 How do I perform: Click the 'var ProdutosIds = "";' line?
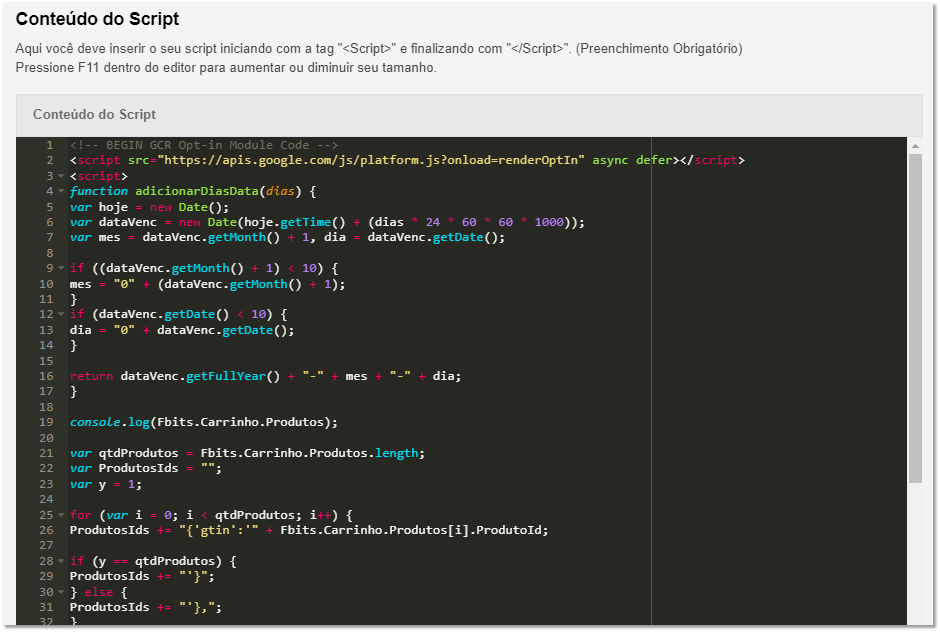(x=146, y=468)
